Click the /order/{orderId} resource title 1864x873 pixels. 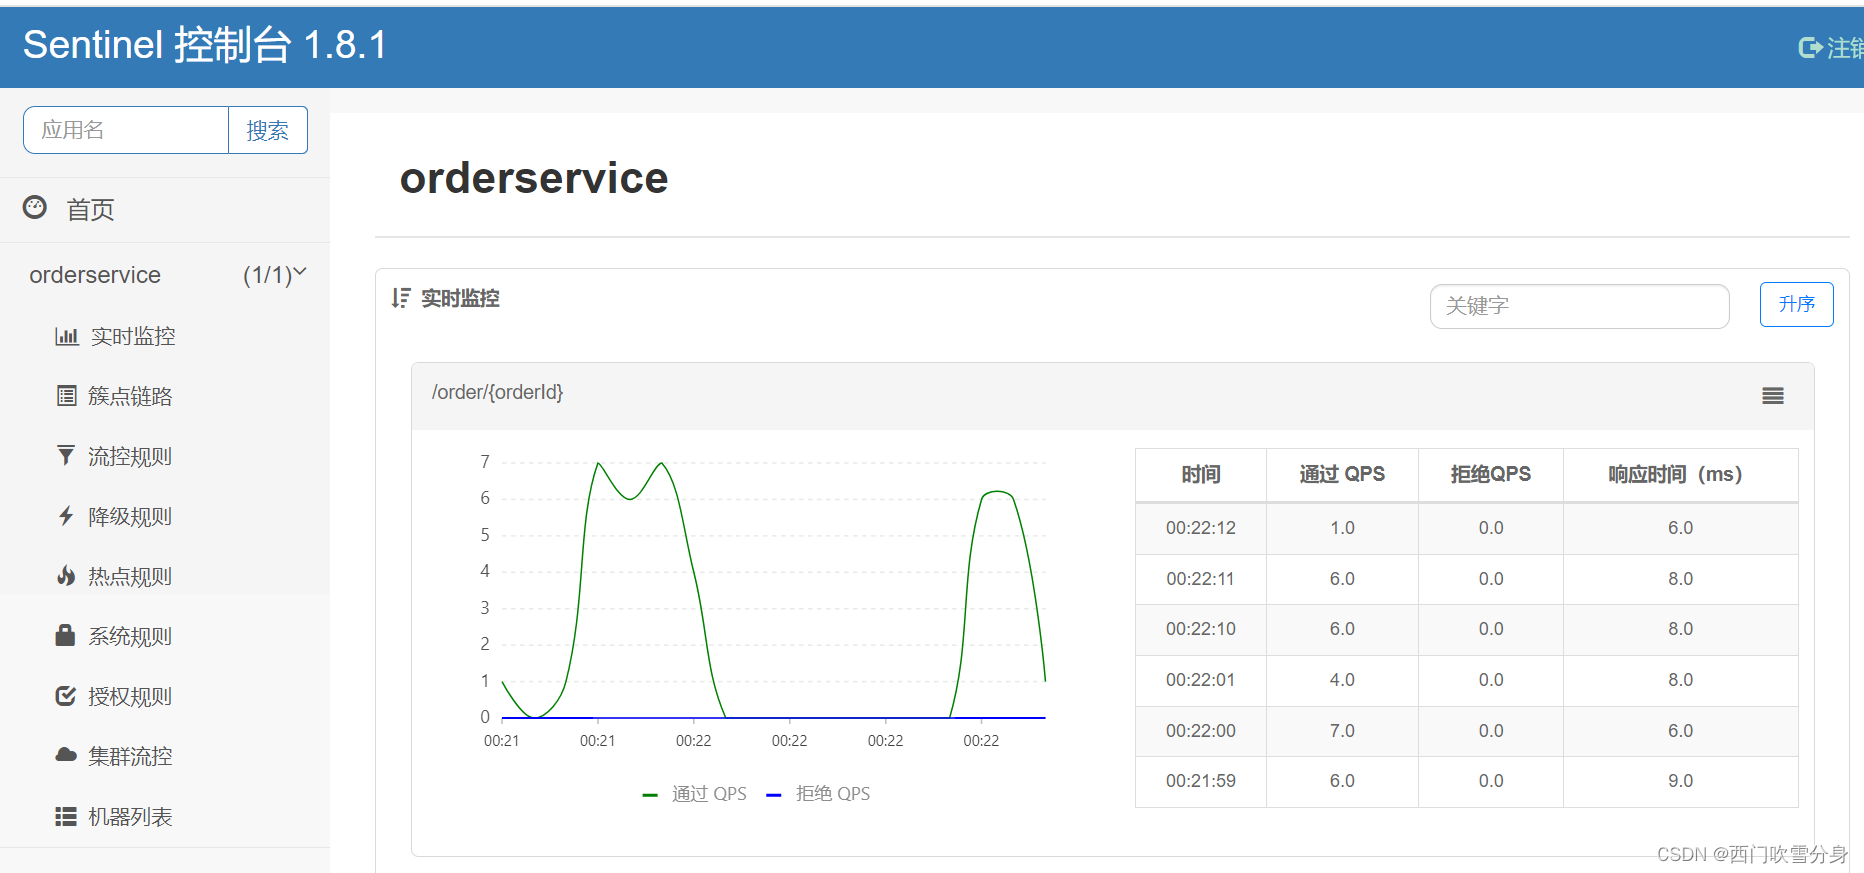click(498, 392)
